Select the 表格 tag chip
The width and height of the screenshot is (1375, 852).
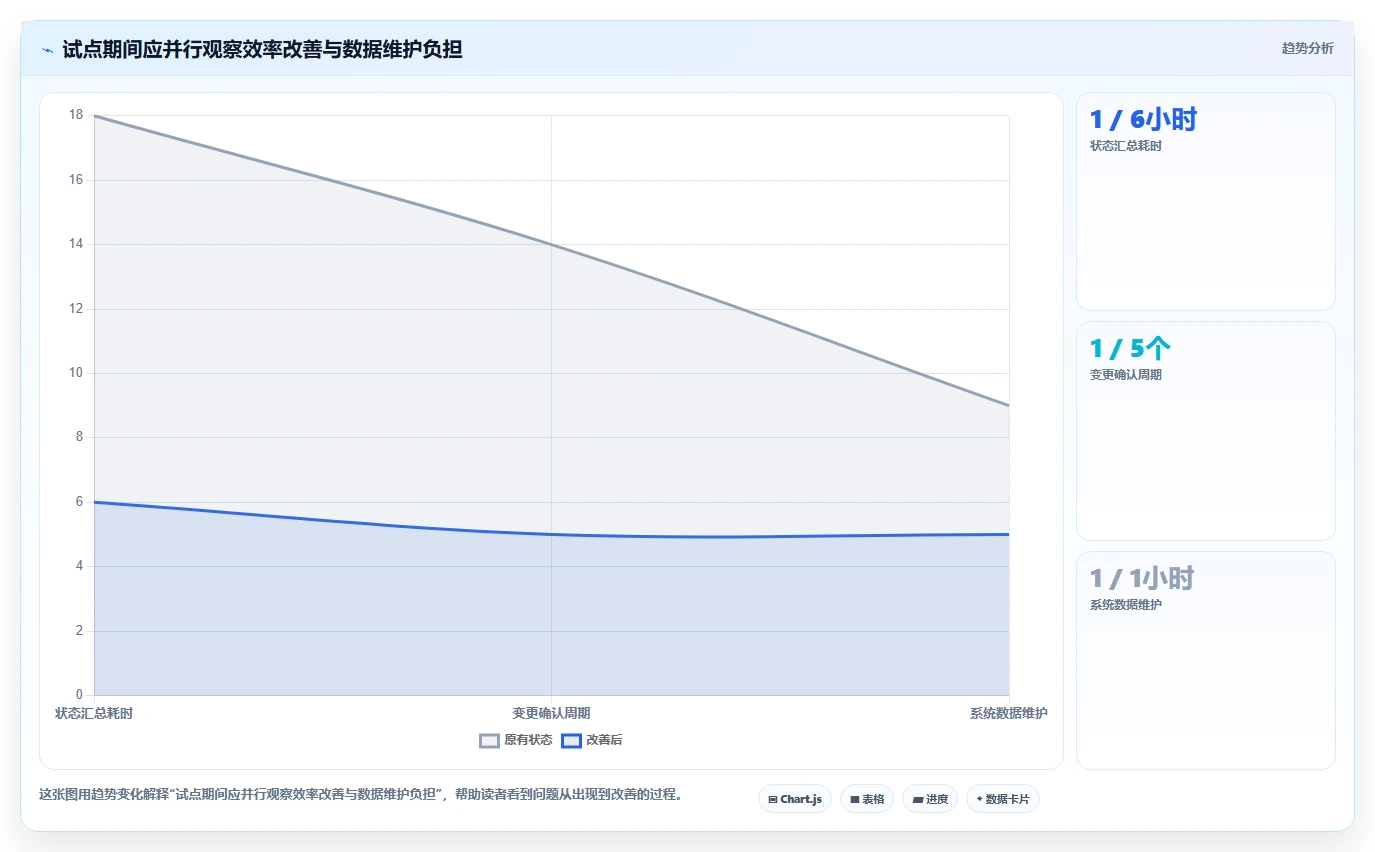point(867,799)
